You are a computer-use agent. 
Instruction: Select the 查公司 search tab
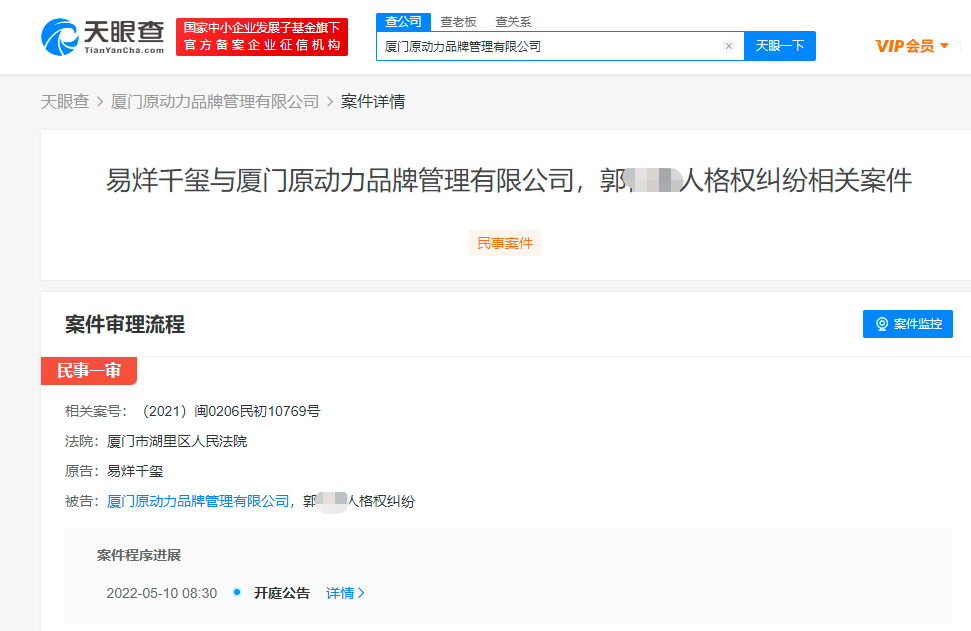(403, 22)
